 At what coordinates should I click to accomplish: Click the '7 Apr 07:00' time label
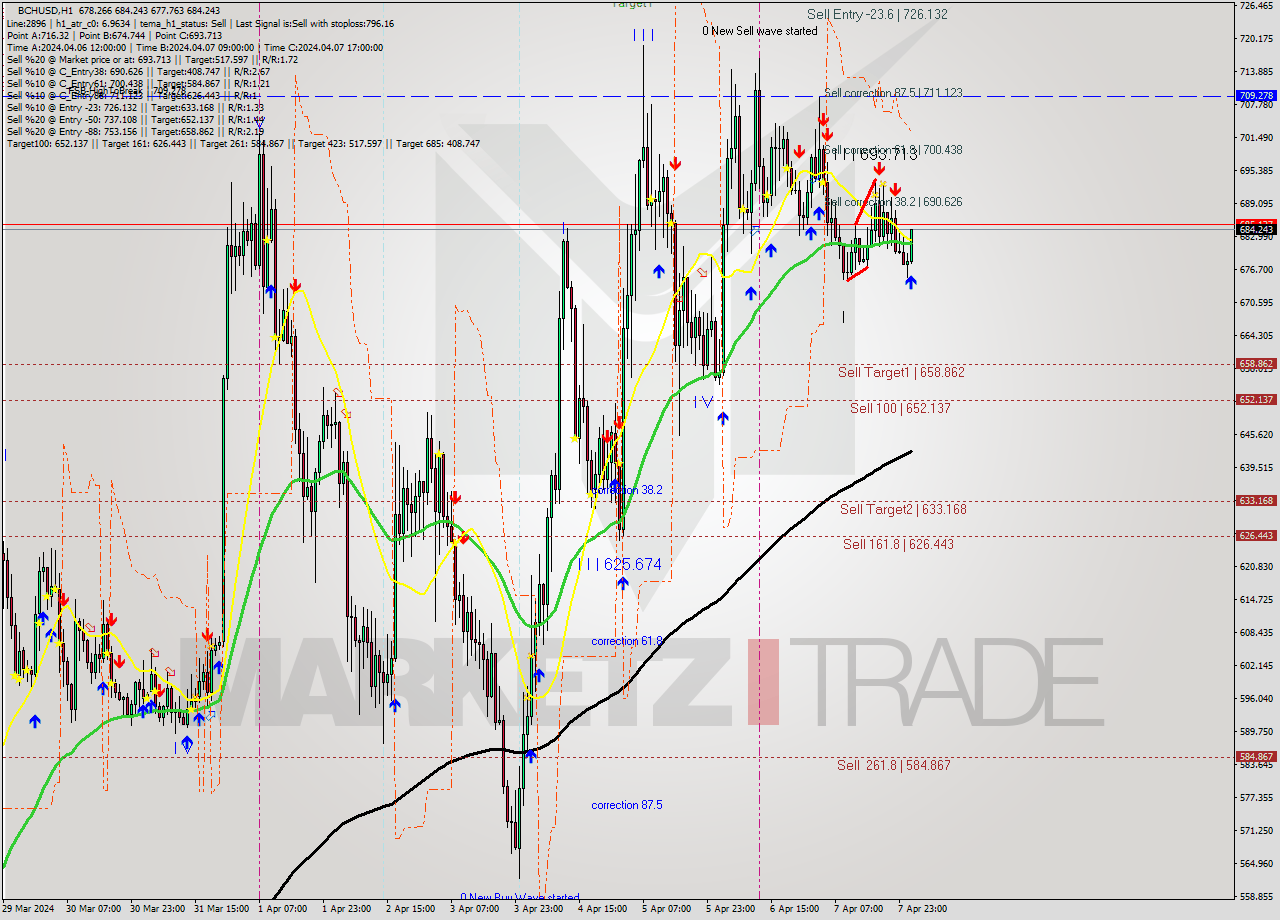(859, 909)
